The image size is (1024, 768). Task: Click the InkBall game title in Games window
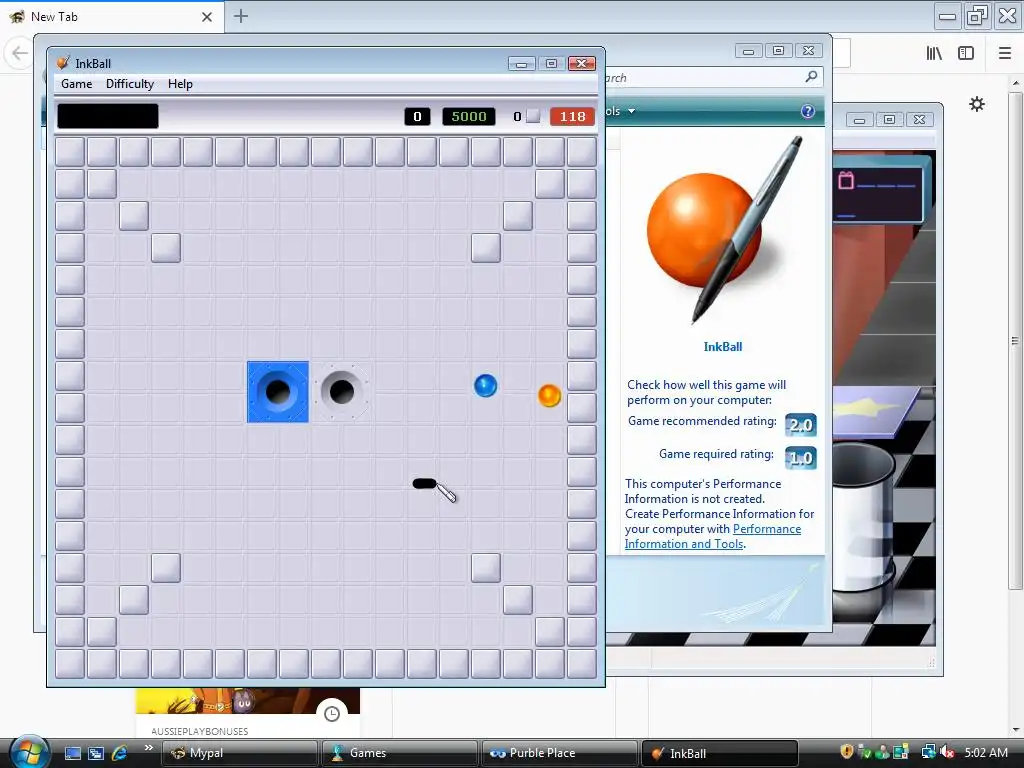pos(722,347)
